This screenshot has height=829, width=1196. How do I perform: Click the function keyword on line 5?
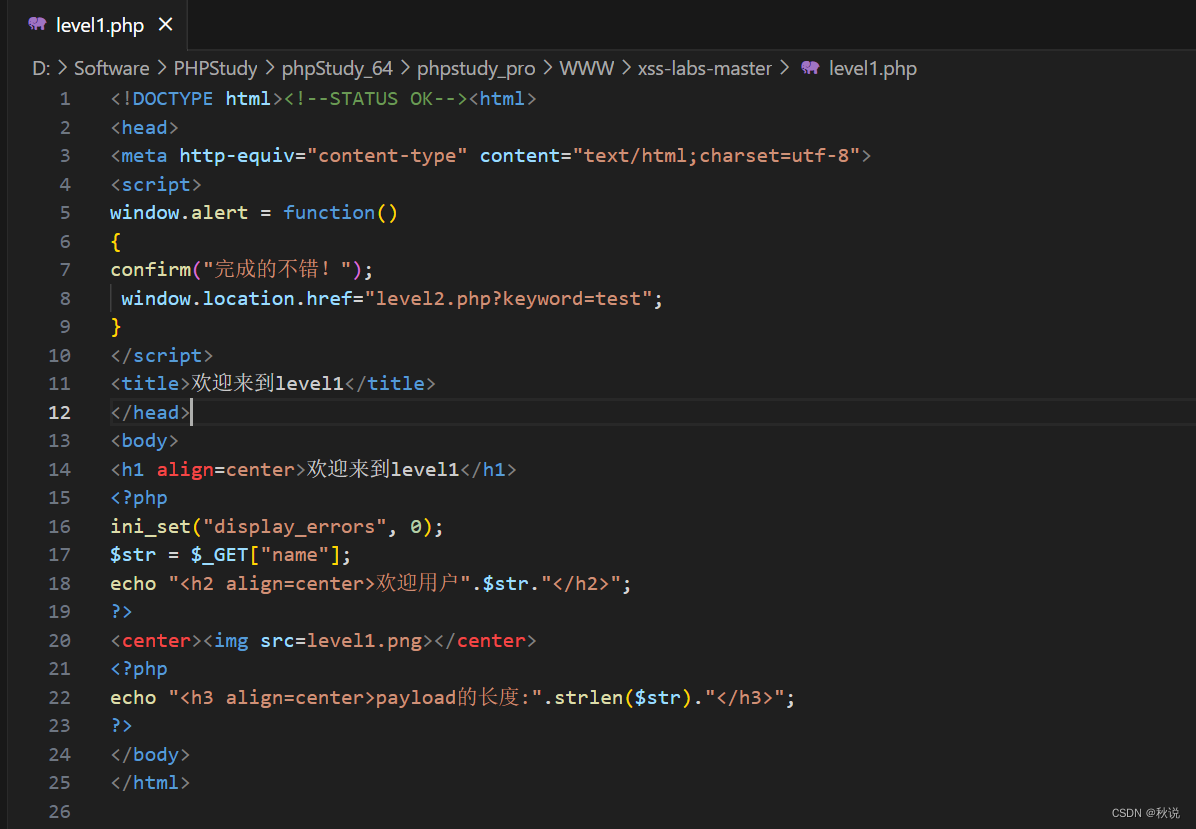click(329, 213)
